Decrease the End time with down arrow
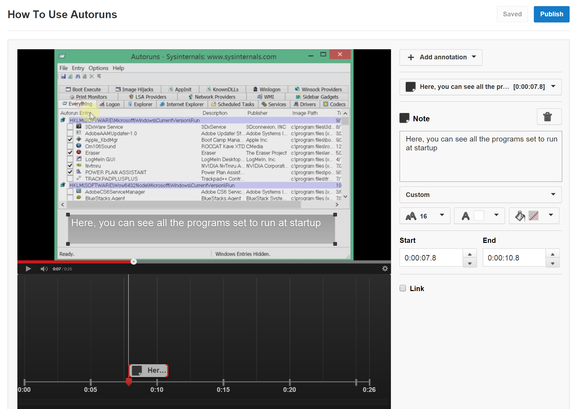This screenshot has height=409, width=580. pyautogui.click(x=552, y=263)
